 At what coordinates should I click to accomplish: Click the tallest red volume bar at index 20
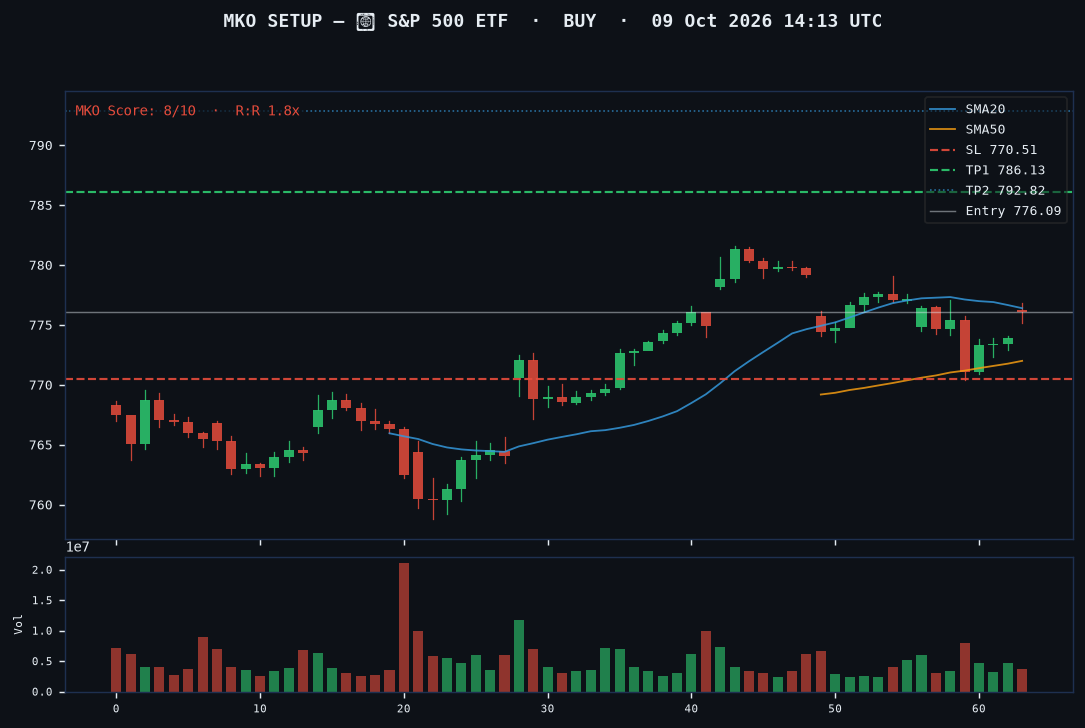tap(404, 628)
